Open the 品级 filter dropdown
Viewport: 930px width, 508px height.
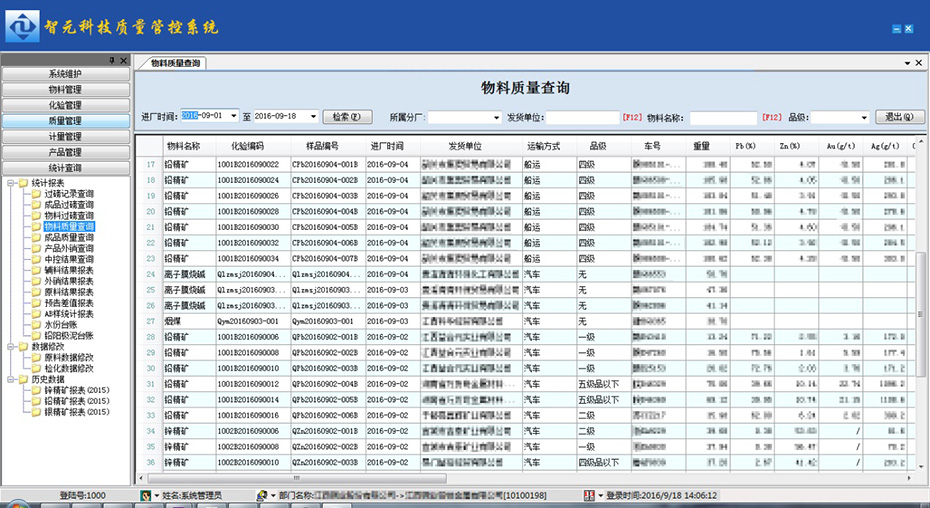(x=863, y=118)
